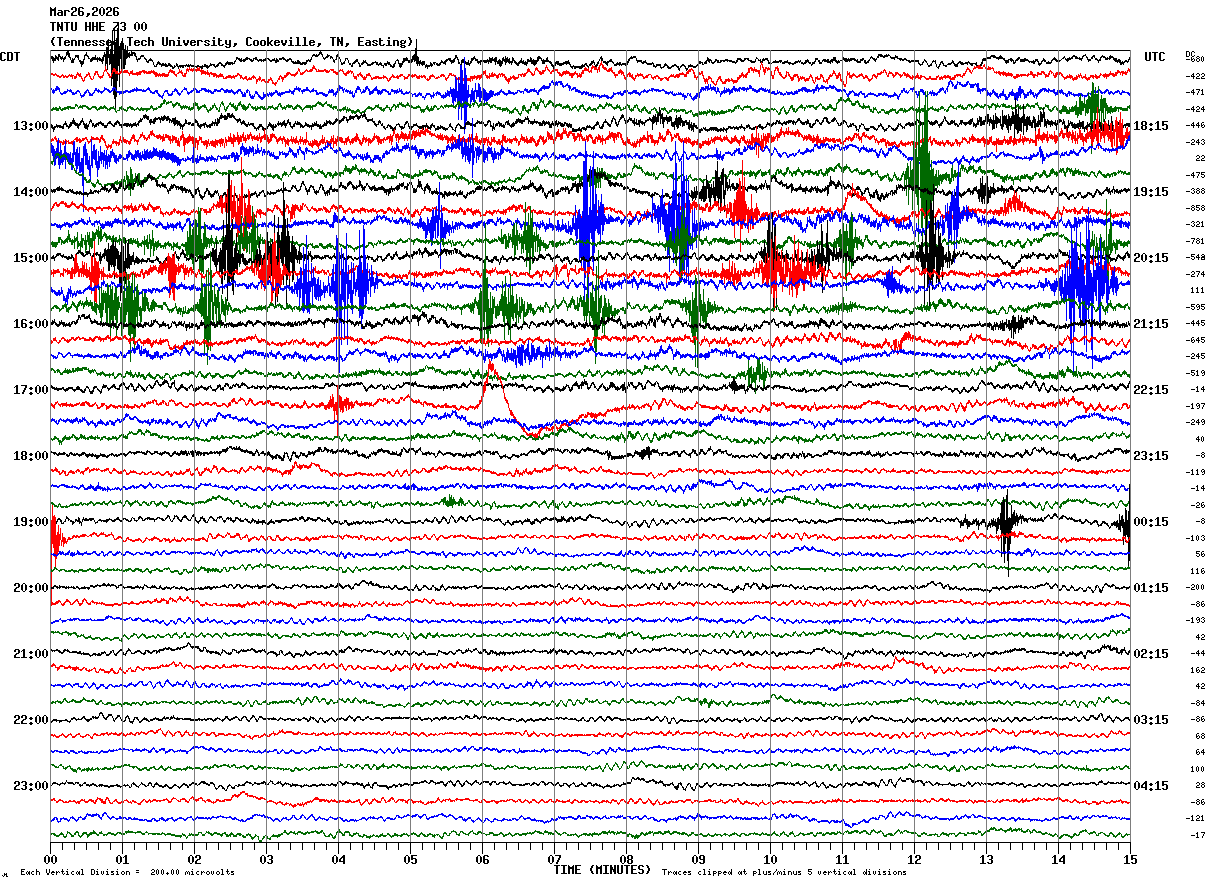Click the large red excursion near 17:00

[512, 400]
